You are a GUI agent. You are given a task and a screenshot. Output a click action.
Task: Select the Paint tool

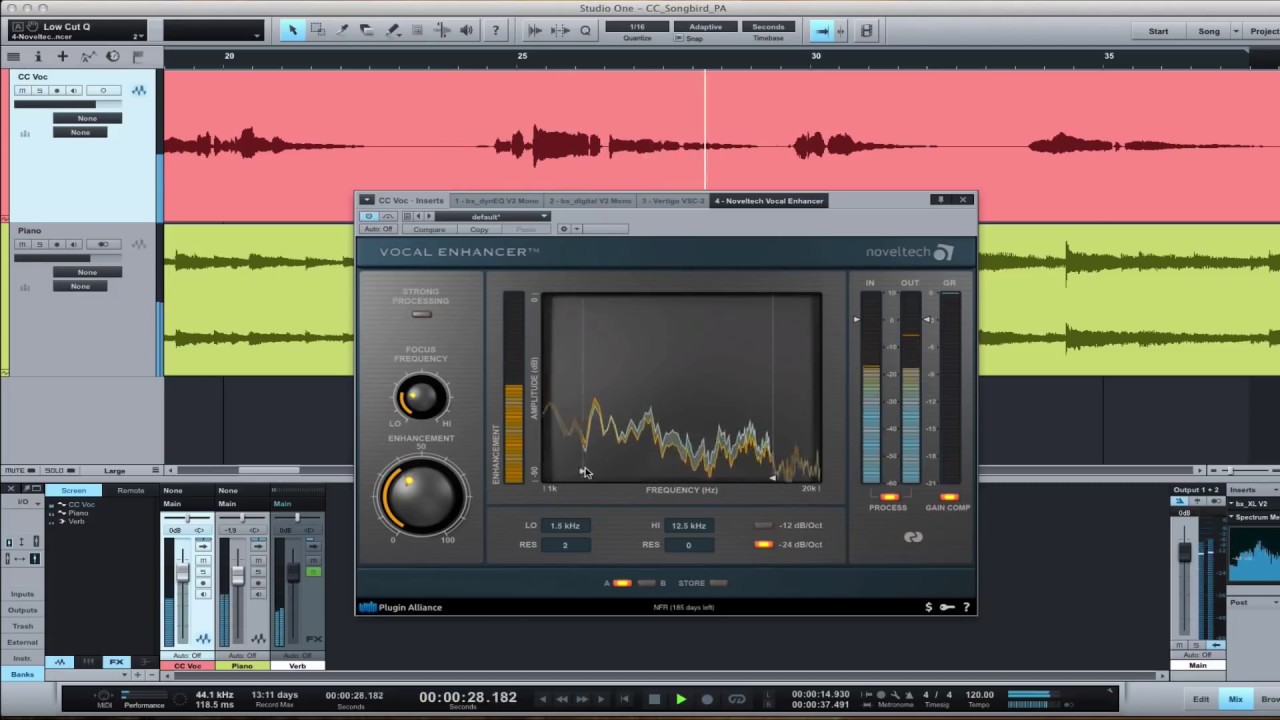(x=393, y=31)
